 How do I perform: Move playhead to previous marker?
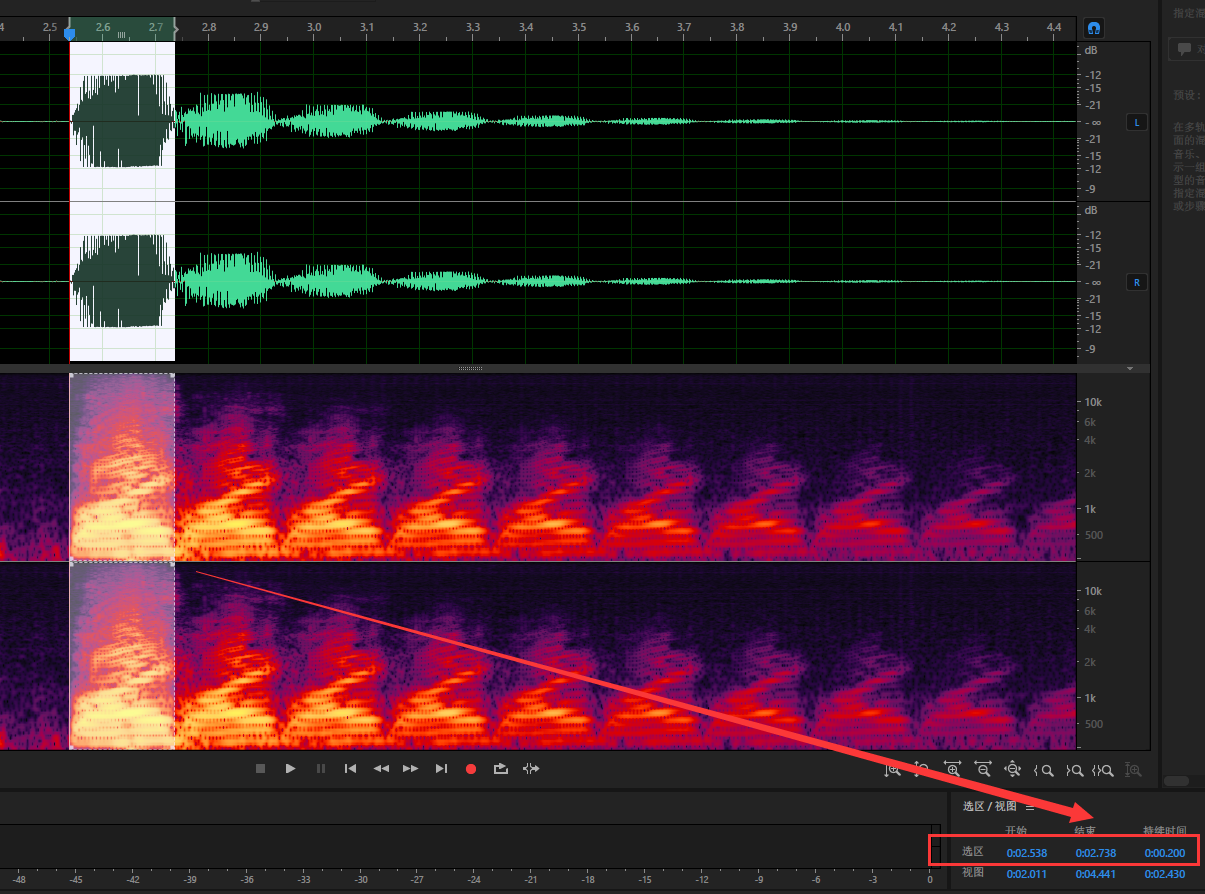[x=350, y=769]
